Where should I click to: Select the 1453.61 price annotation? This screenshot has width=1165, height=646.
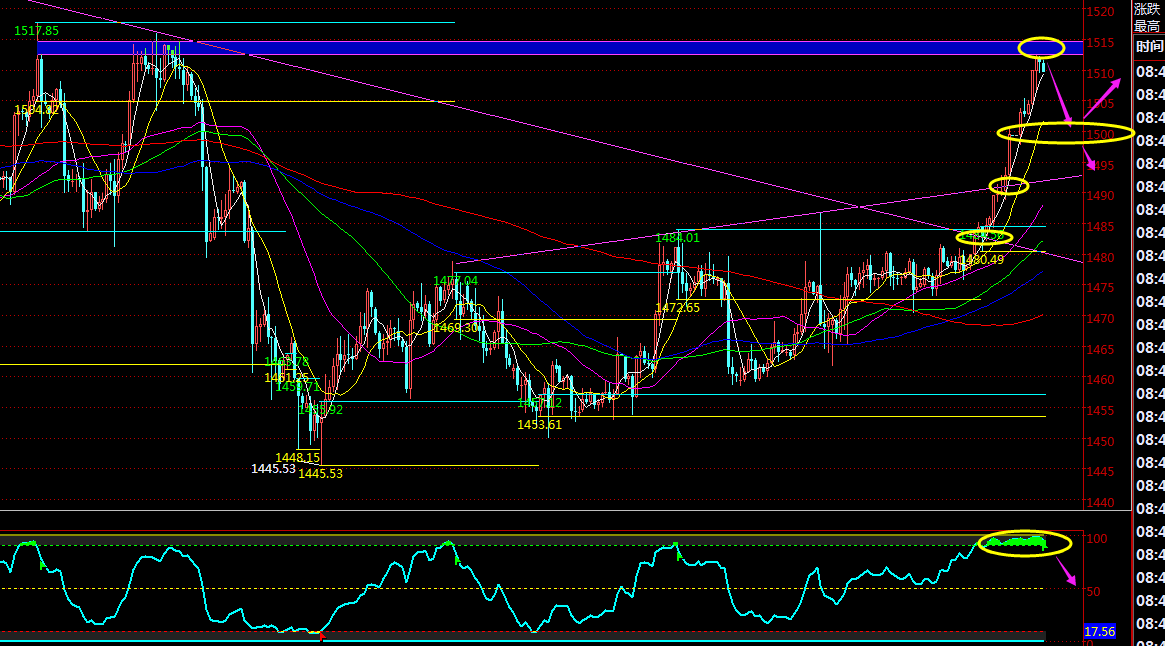pyautogui.click(x=539, y=424)
